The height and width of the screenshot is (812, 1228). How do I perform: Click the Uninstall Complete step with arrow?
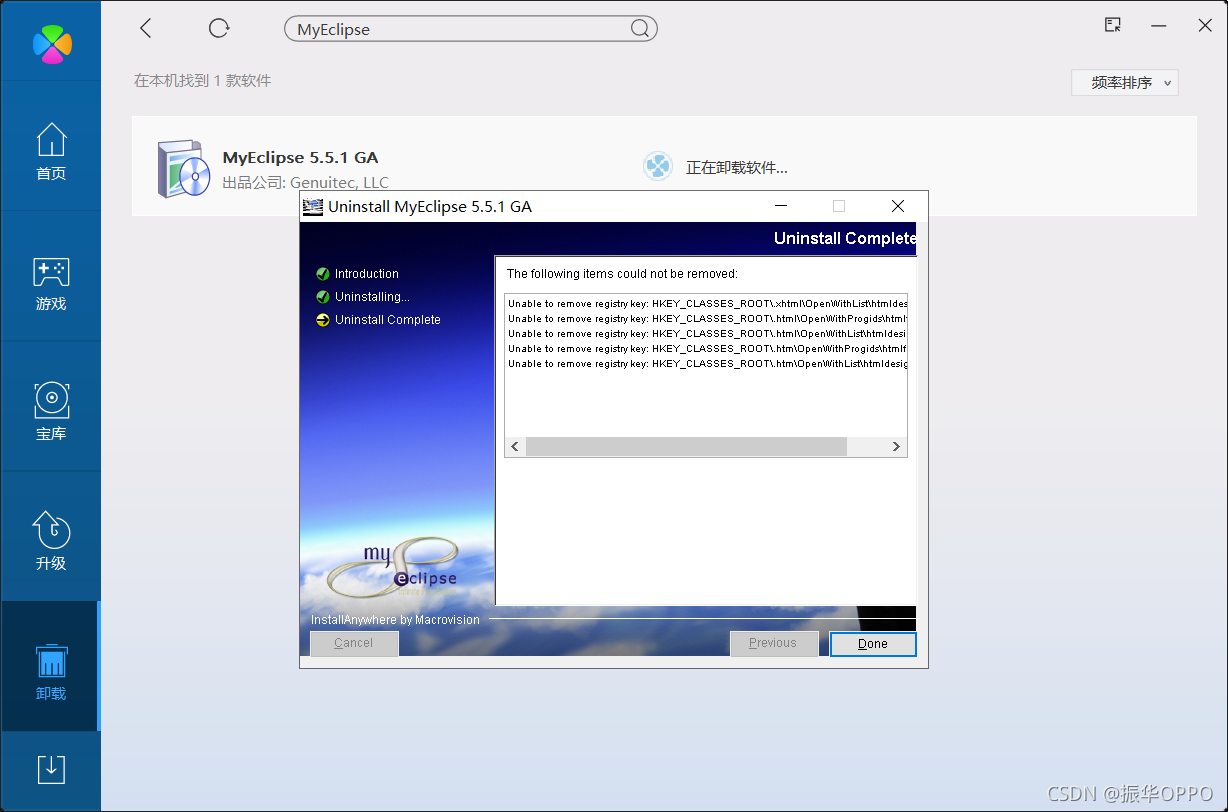click(388, 320)
